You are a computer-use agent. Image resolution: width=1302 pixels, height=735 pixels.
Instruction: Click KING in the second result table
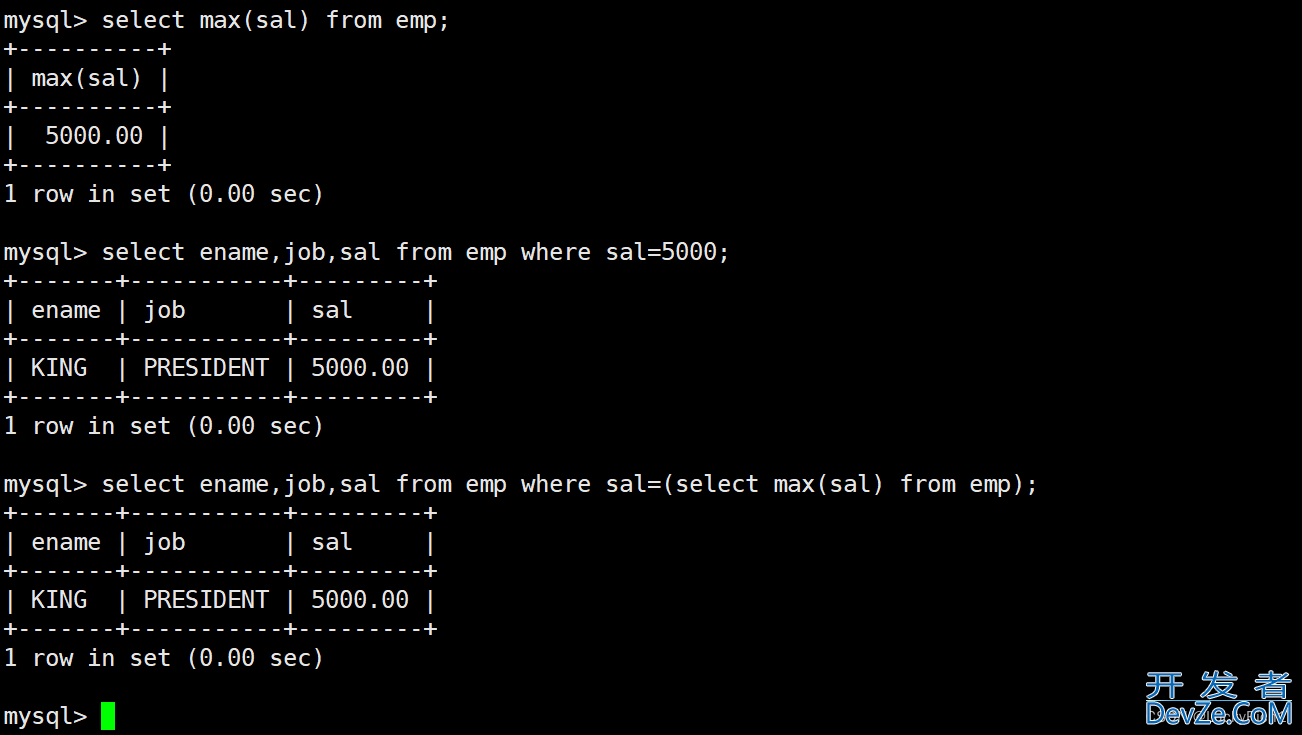(59, 368)
